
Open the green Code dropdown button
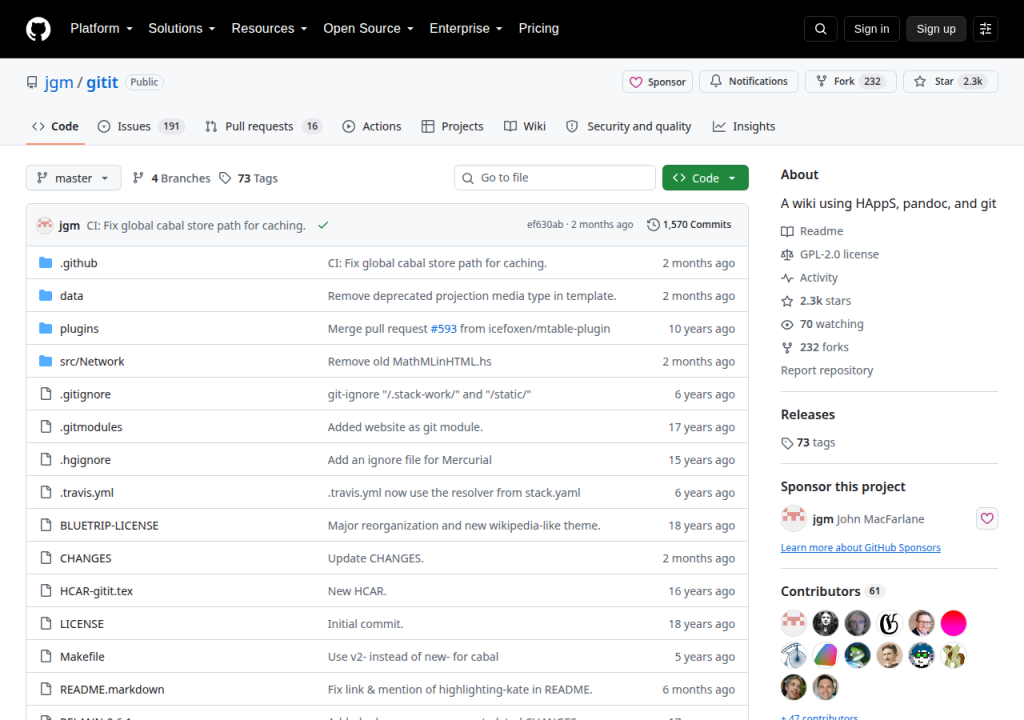[705, 178]
